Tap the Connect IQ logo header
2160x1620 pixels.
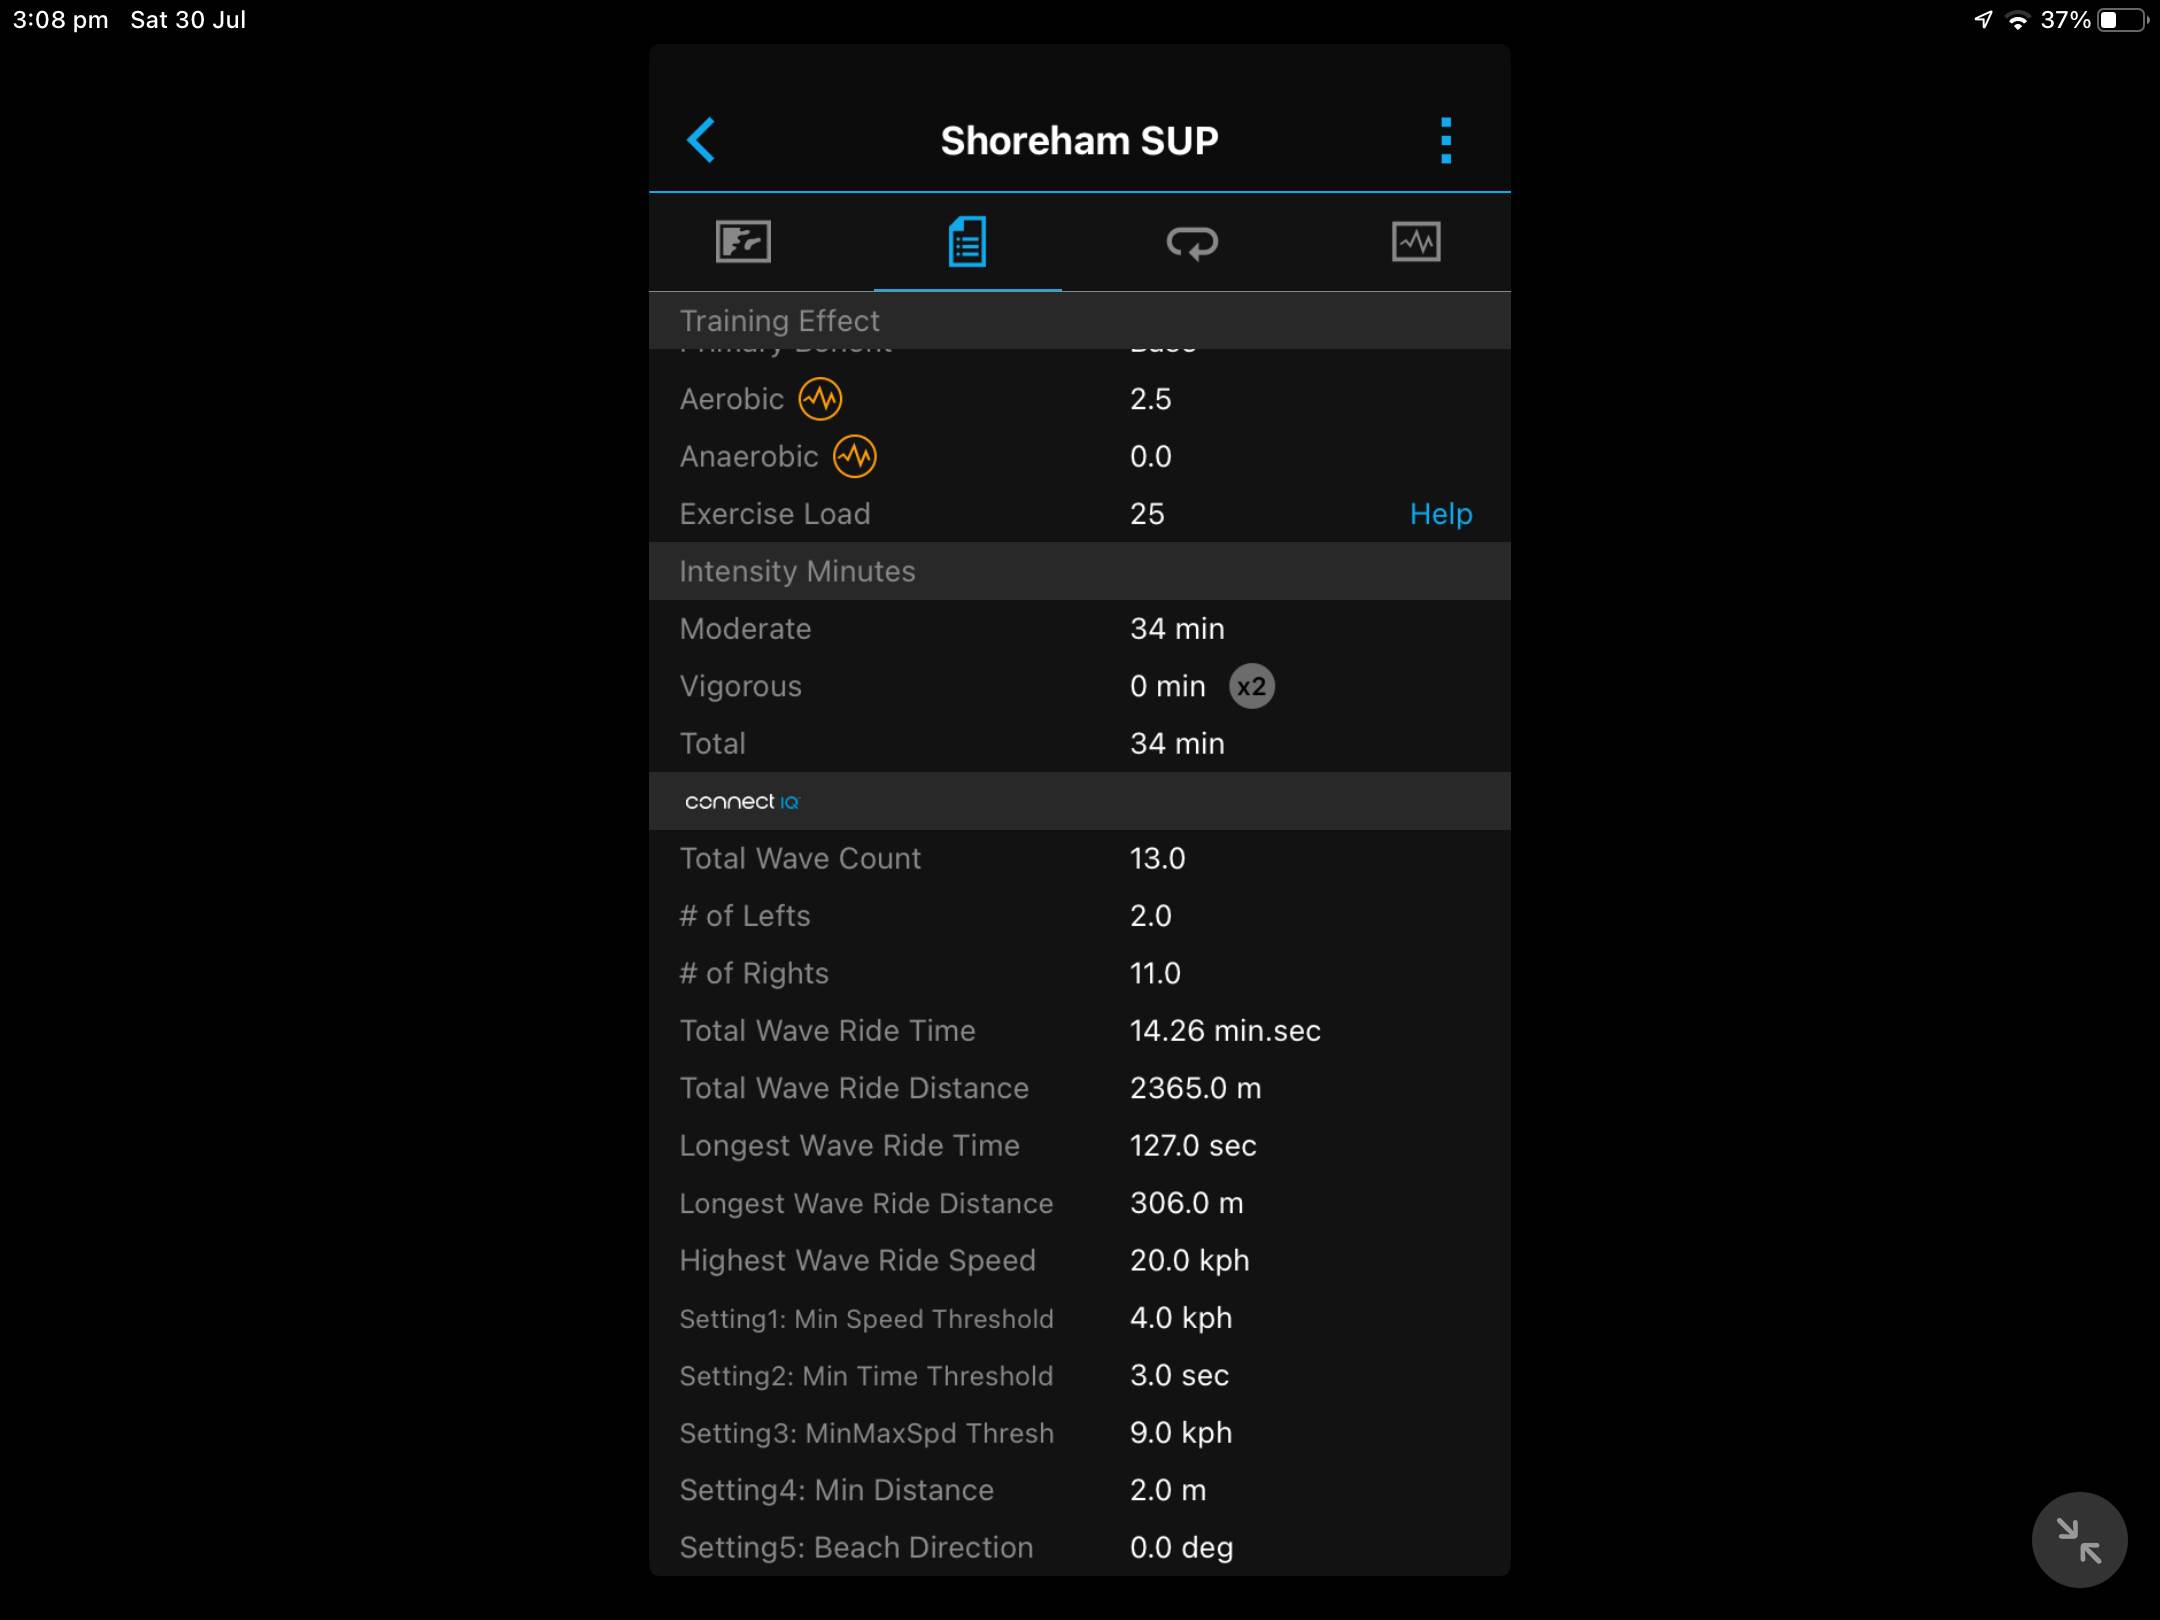(x=742, y=802)
